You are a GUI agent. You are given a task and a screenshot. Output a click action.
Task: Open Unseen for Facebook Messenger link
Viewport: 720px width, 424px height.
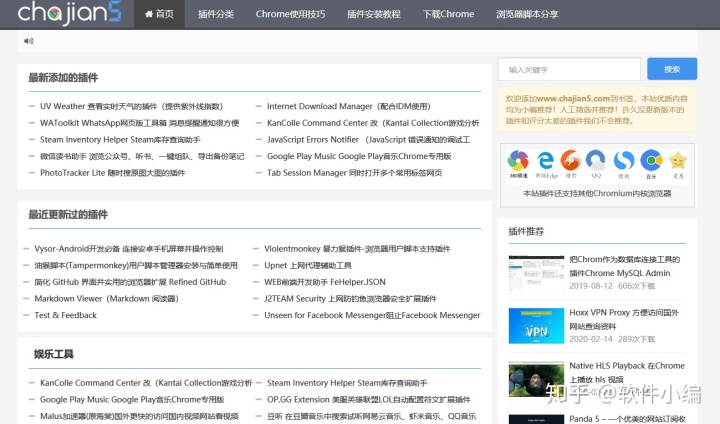[x=372, y=315]
